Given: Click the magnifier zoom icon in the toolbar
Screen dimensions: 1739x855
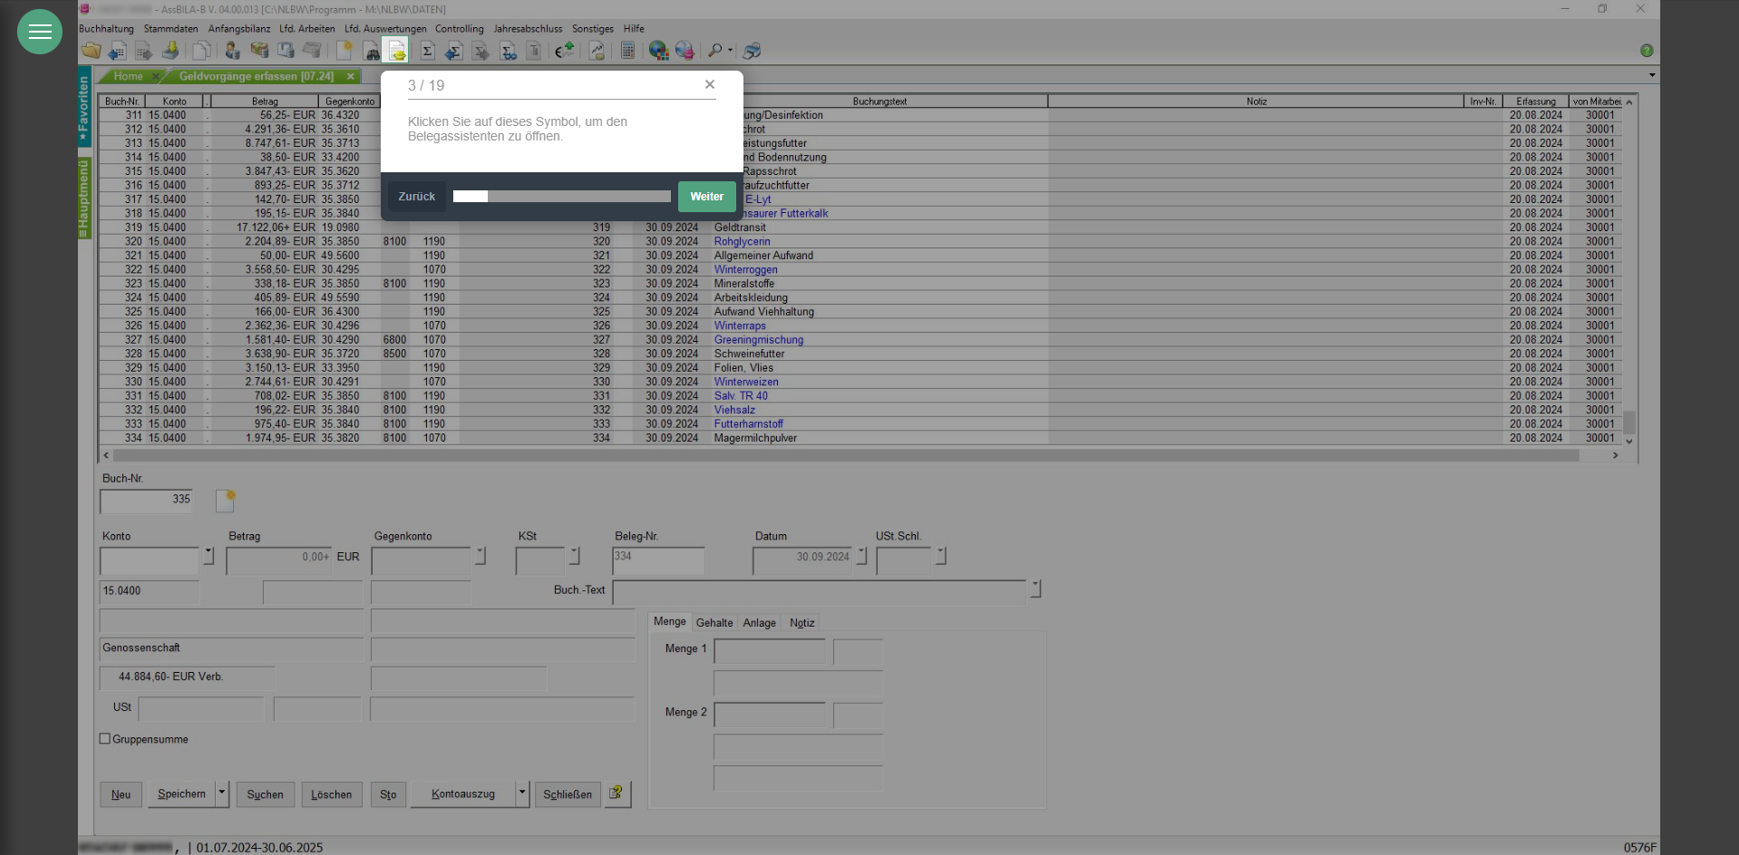Looking at the screenshot, I should (714, 50).
